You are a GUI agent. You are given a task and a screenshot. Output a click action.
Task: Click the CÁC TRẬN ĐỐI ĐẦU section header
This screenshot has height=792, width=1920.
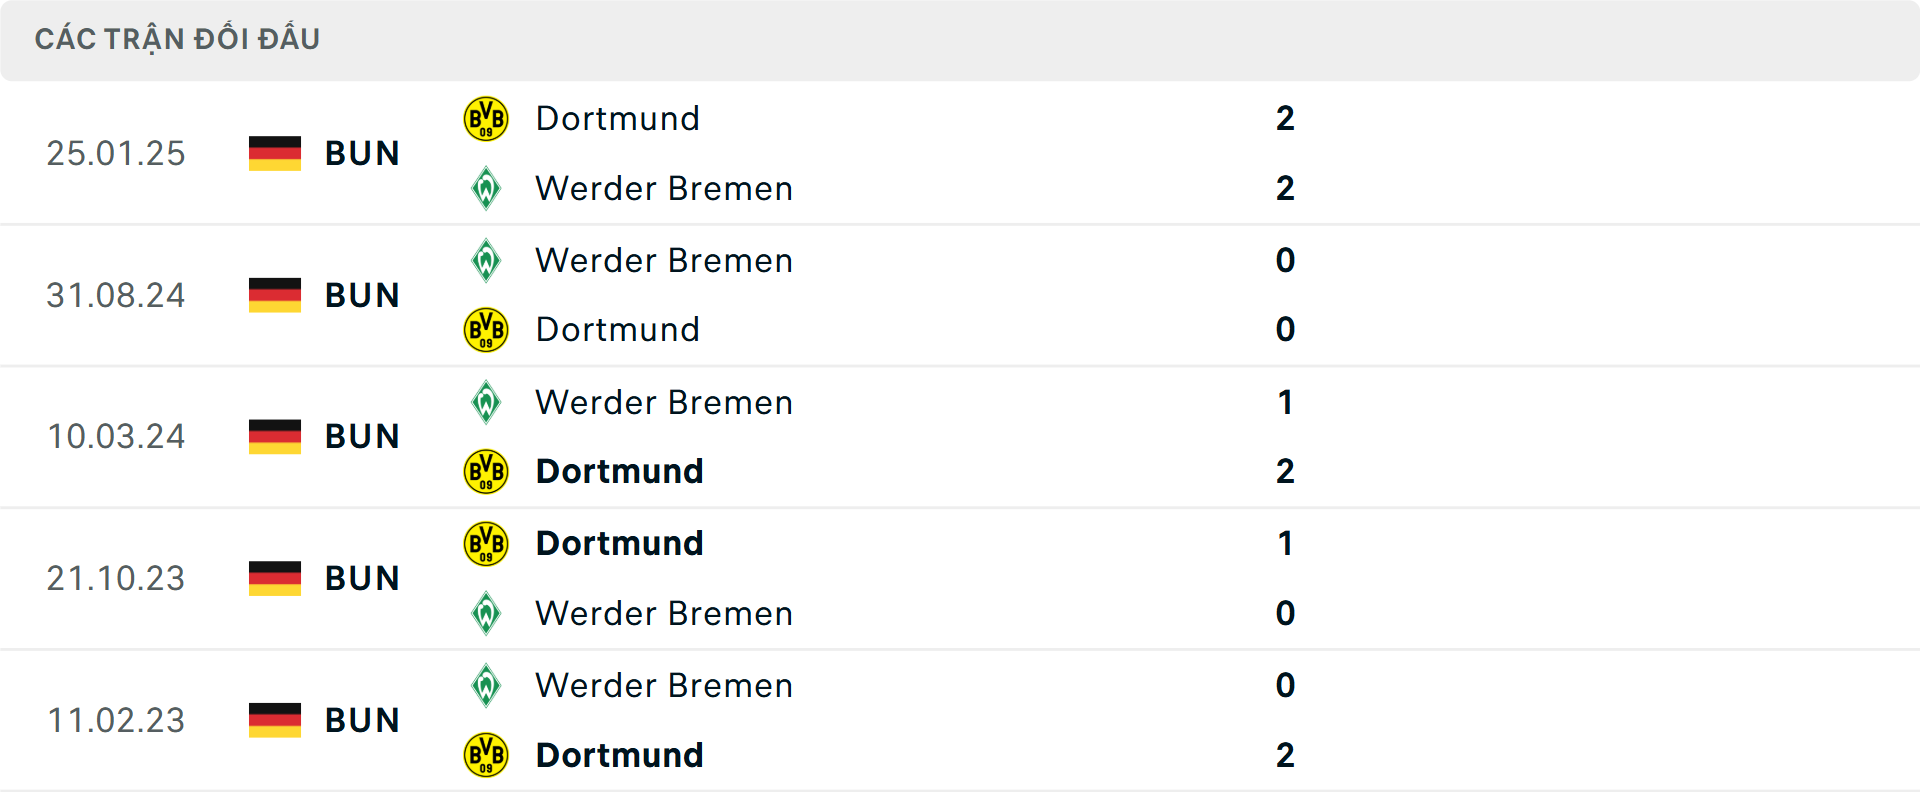click(178, 38)
